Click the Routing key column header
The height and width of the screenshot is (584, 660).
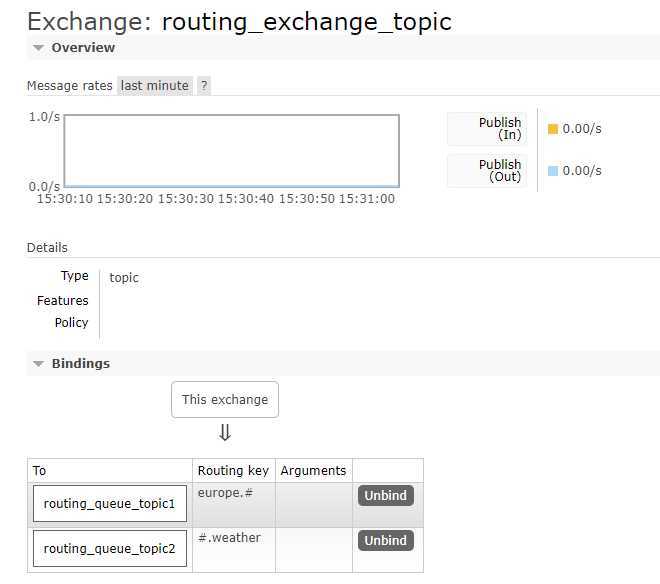point(233,470)
